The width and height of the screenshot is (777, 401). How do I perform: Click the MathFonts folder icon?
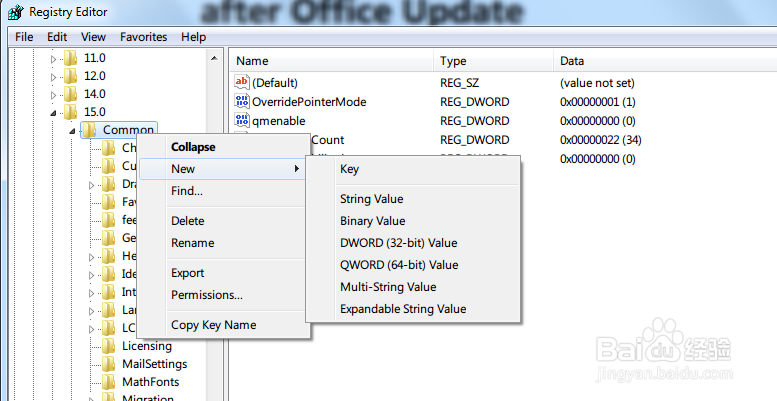[109, 382]
